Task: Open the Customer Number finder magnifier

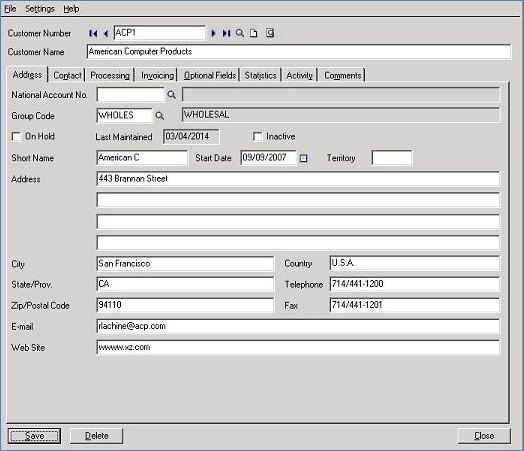Action: coord(240,33)
